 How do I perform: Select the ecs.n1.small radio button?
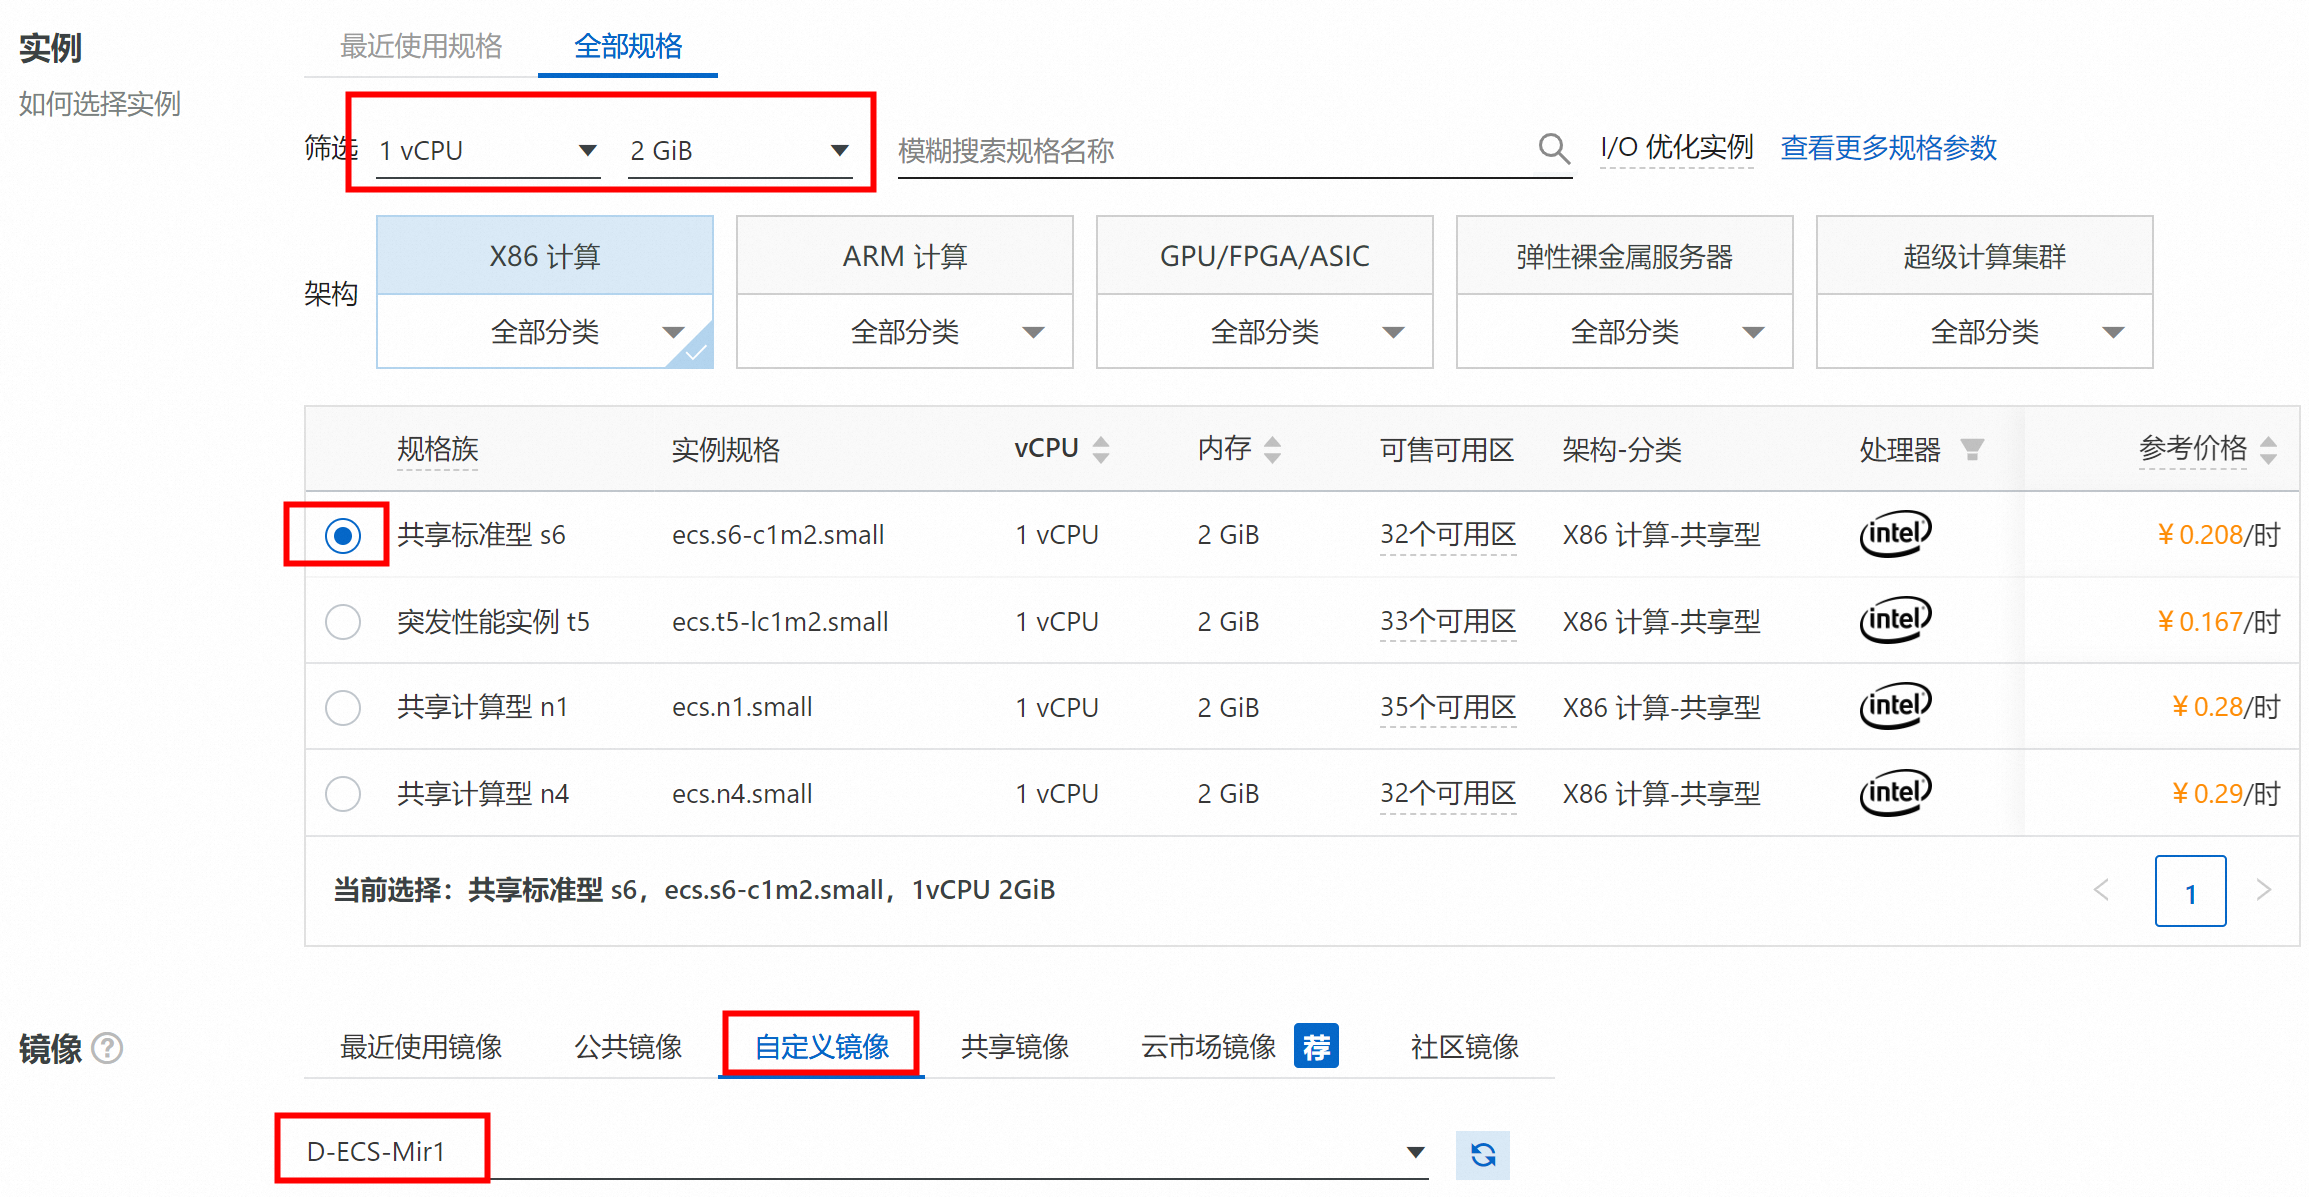[343, 708]
